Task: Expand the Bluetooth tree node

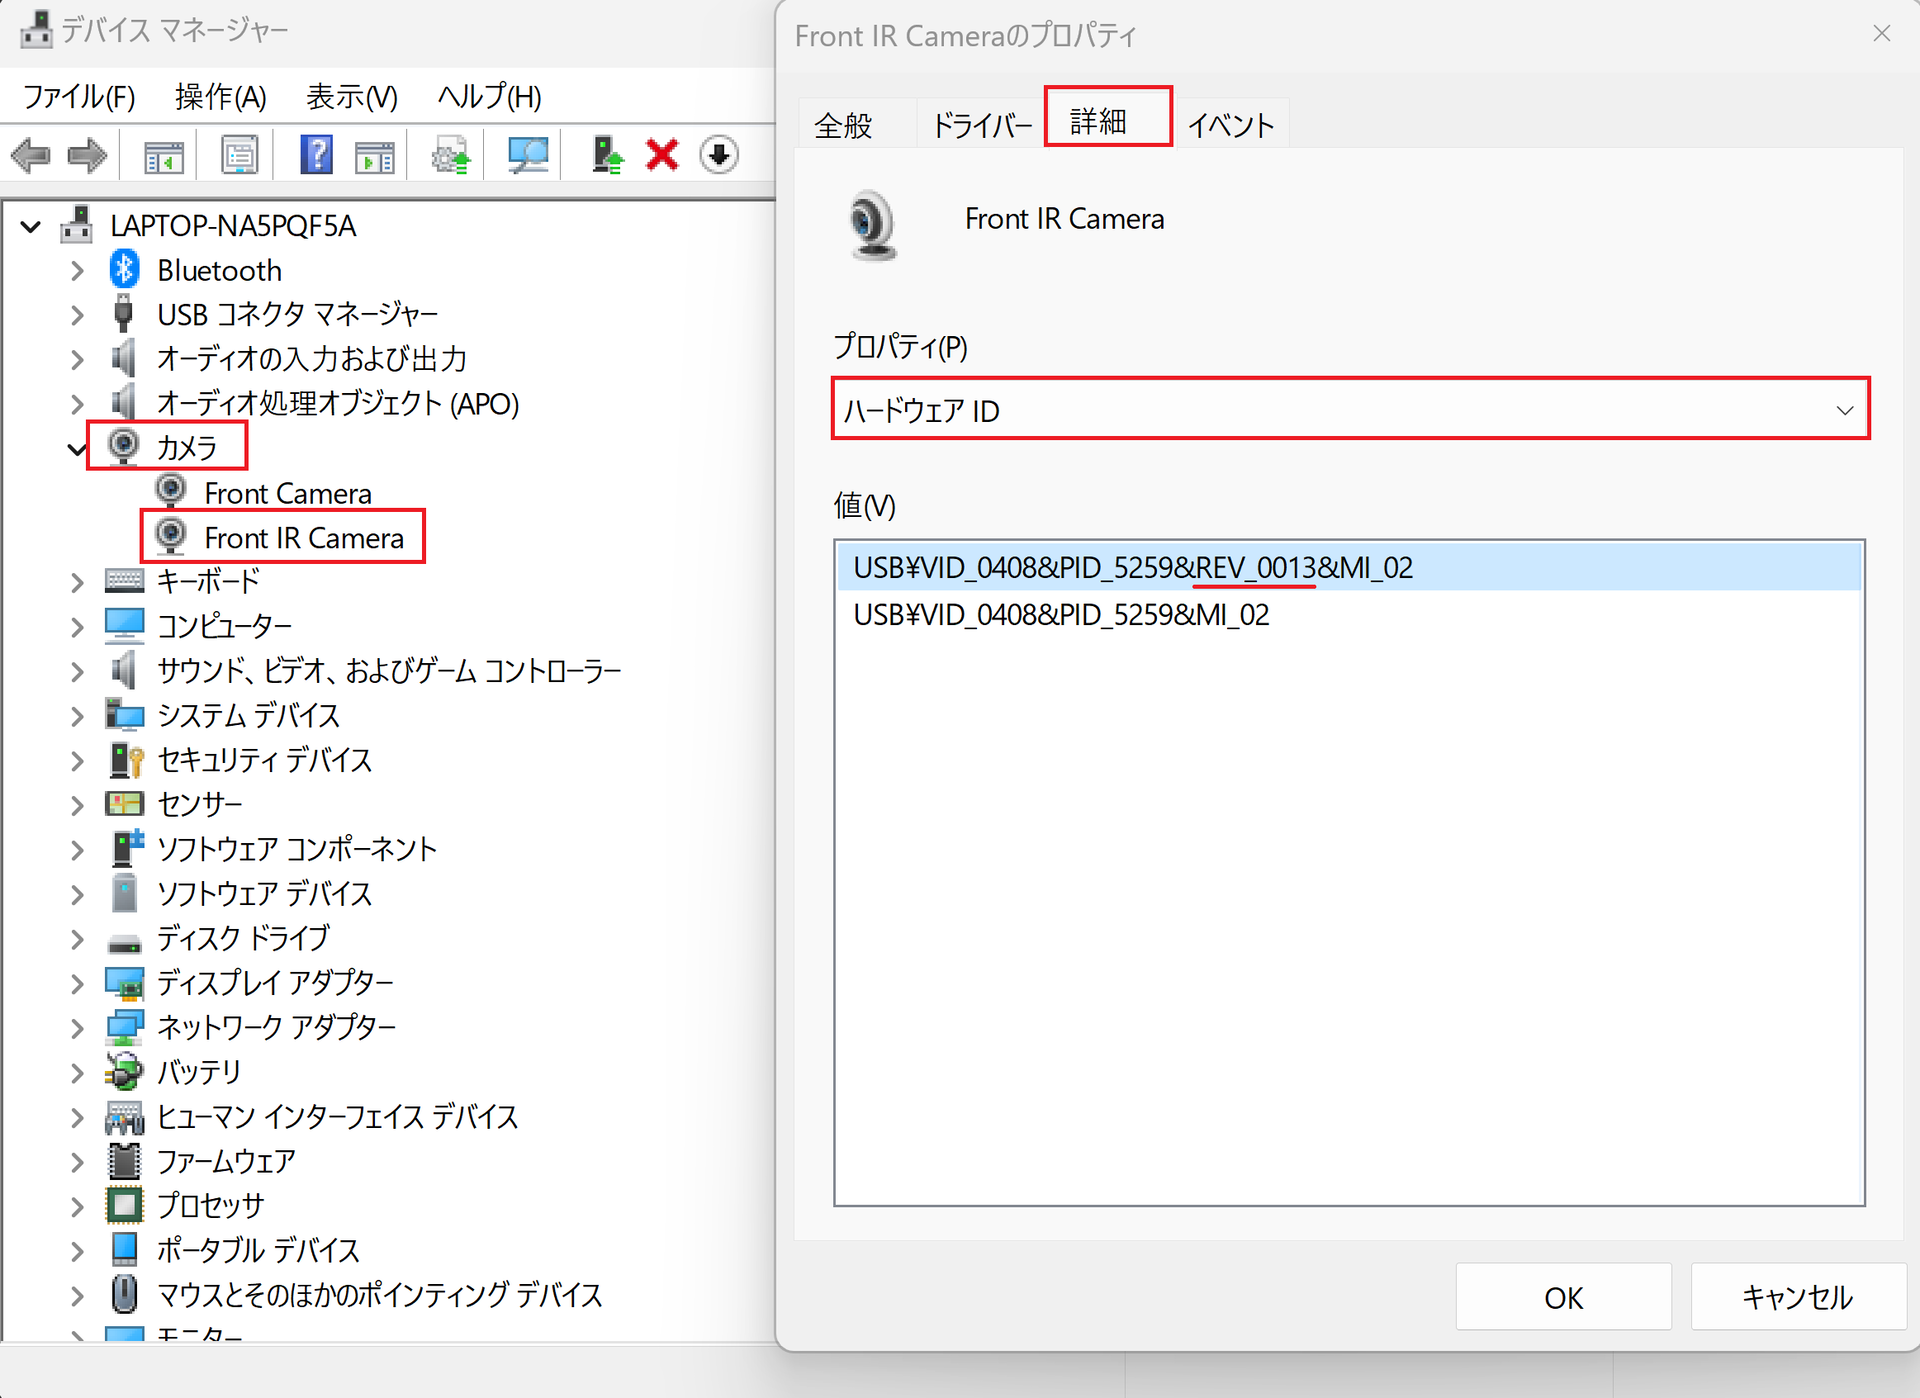Action: click(77, 271)
